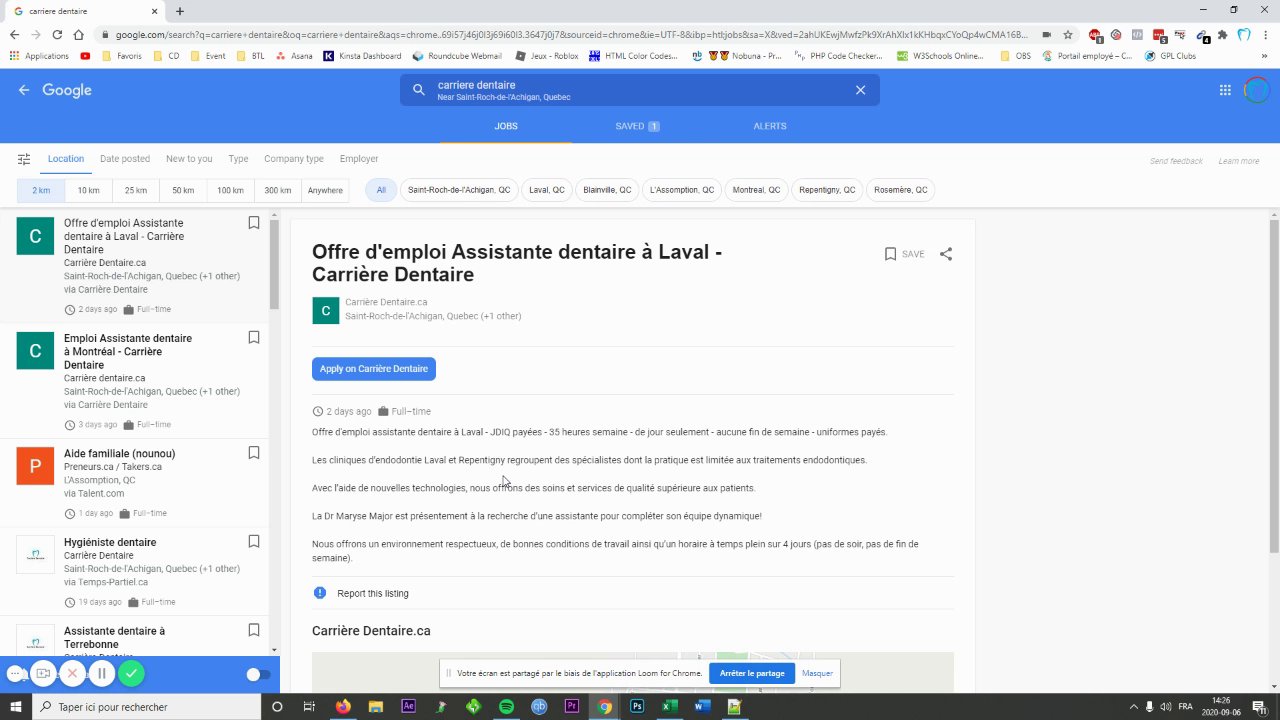Click Apply on Carrière Dentaire button
Viewport: 1280px width, 720px height.
[x=374, y=369]
